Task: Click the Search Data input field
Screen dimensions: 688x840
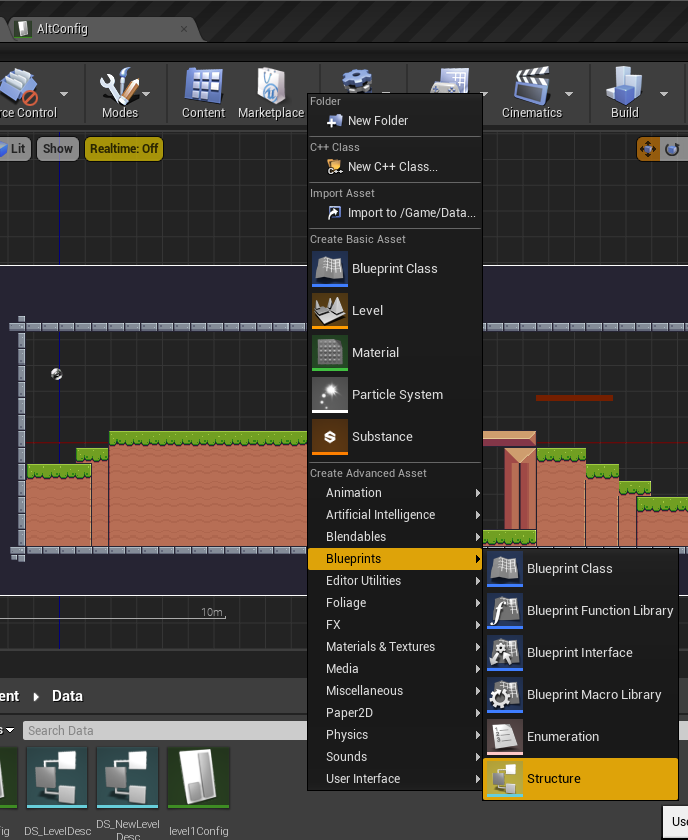Action: point(166,731)
